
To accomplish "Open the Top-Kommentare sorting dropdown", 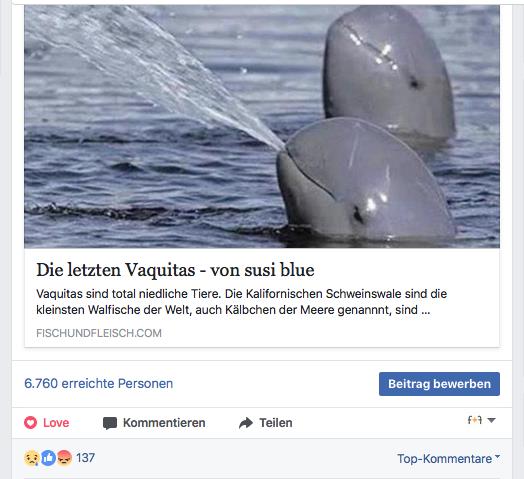I will pos(448,459).
